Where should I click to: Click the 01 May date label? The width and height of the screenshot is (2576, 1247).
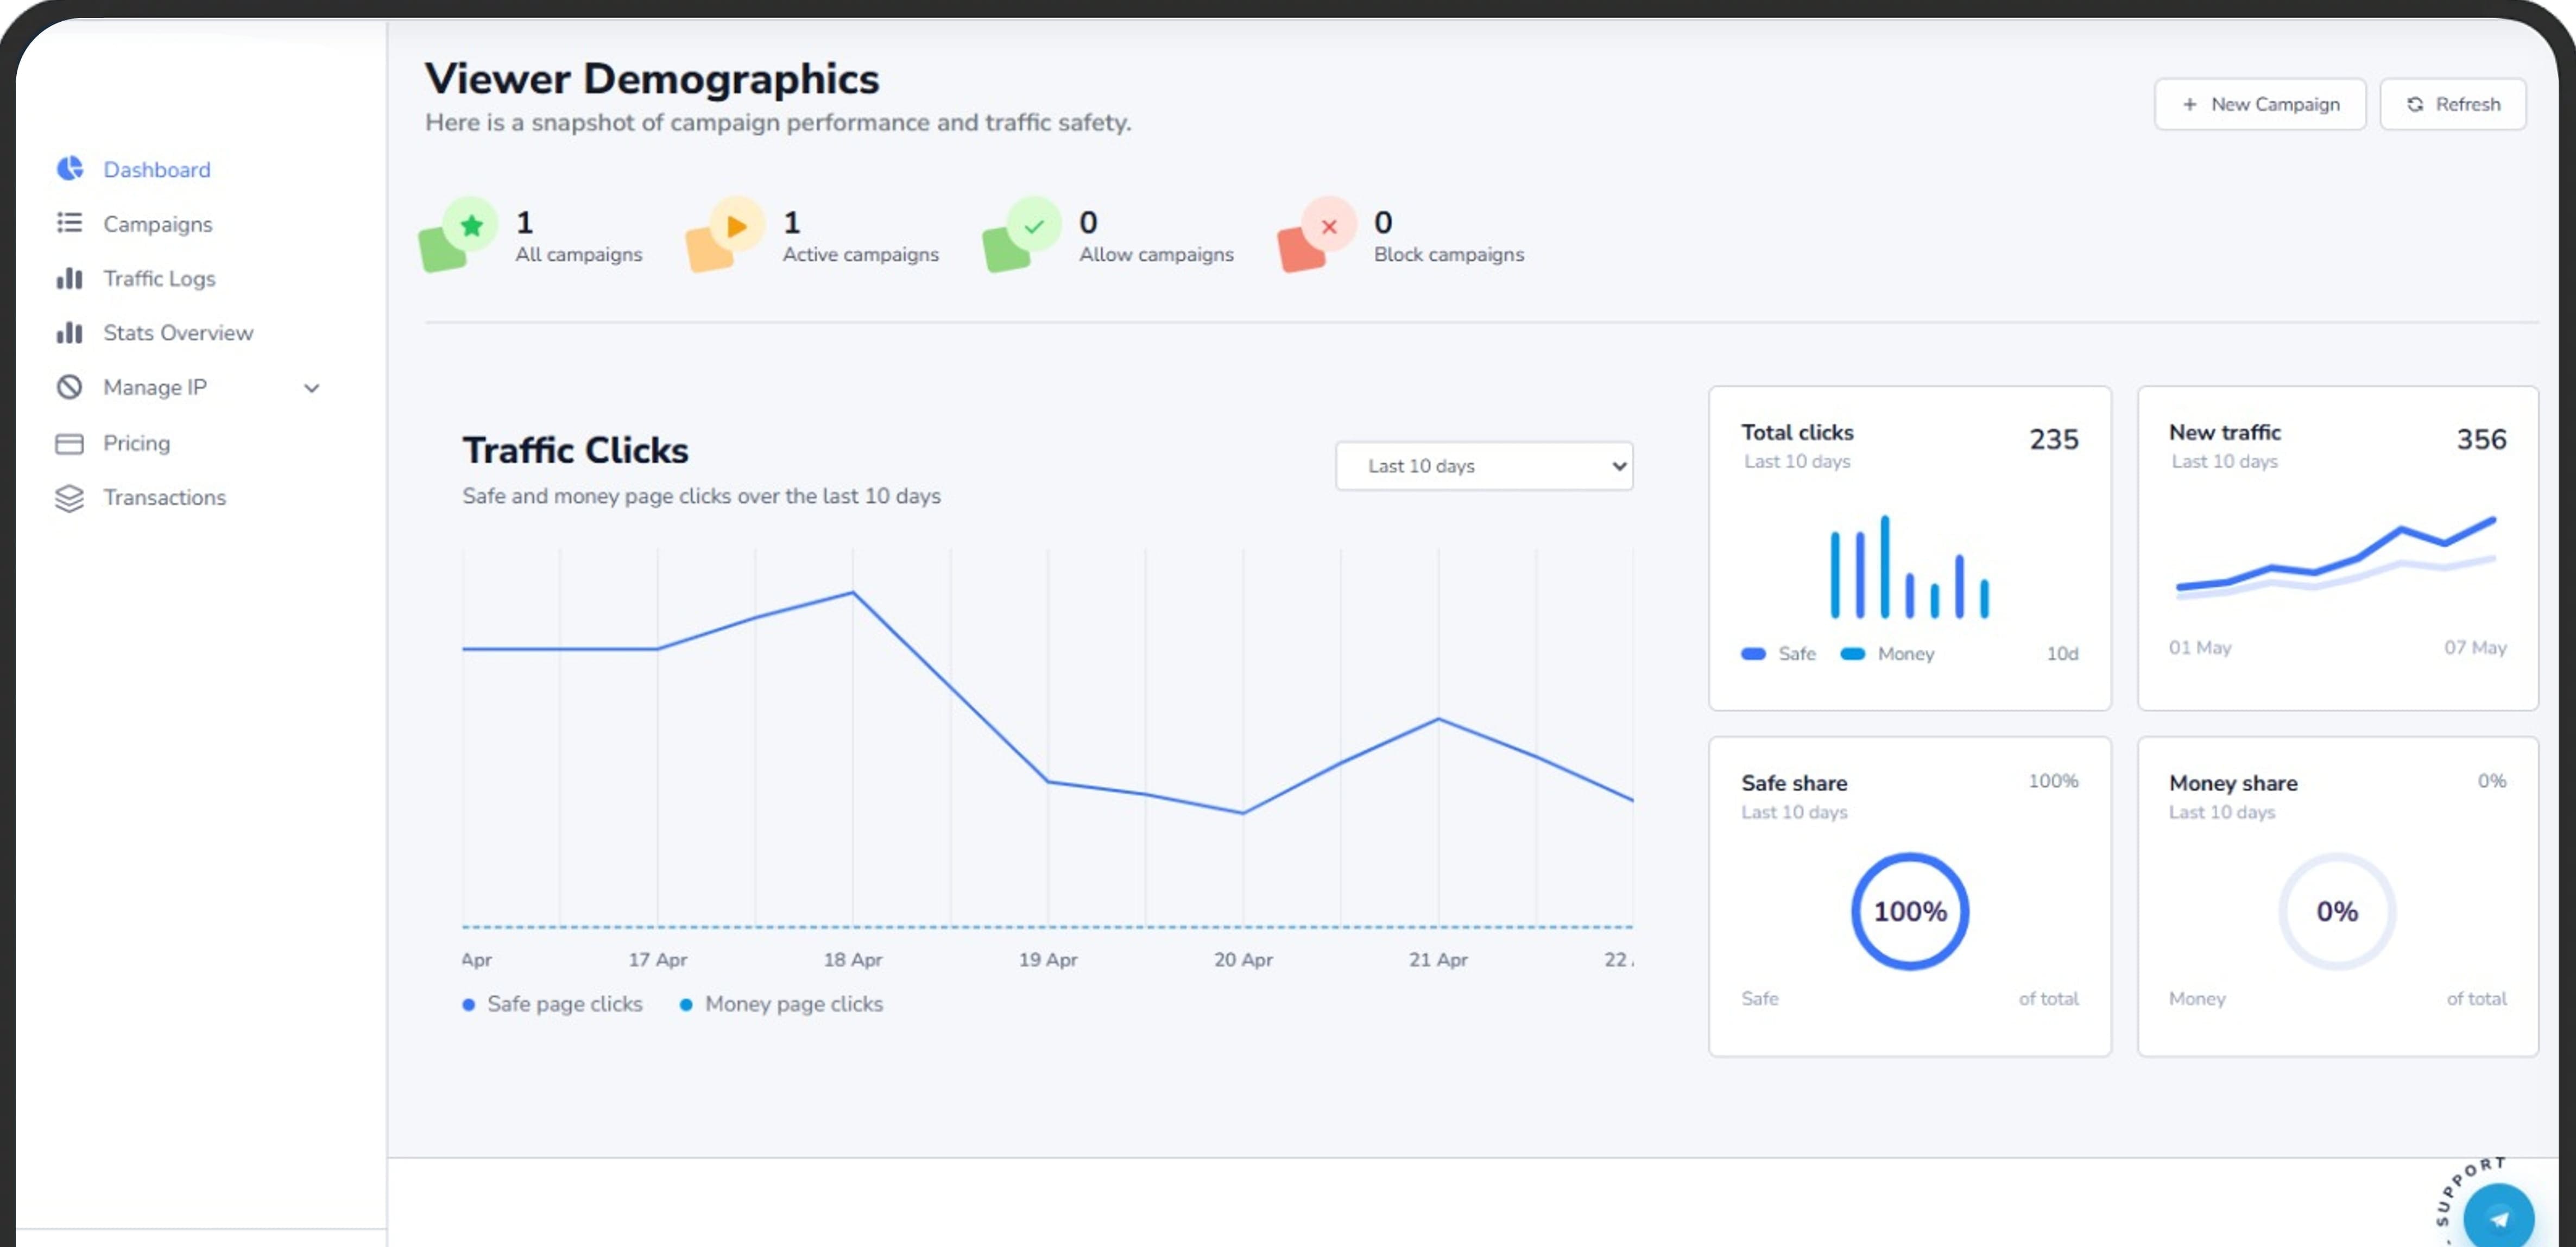tap(2200, 648)
